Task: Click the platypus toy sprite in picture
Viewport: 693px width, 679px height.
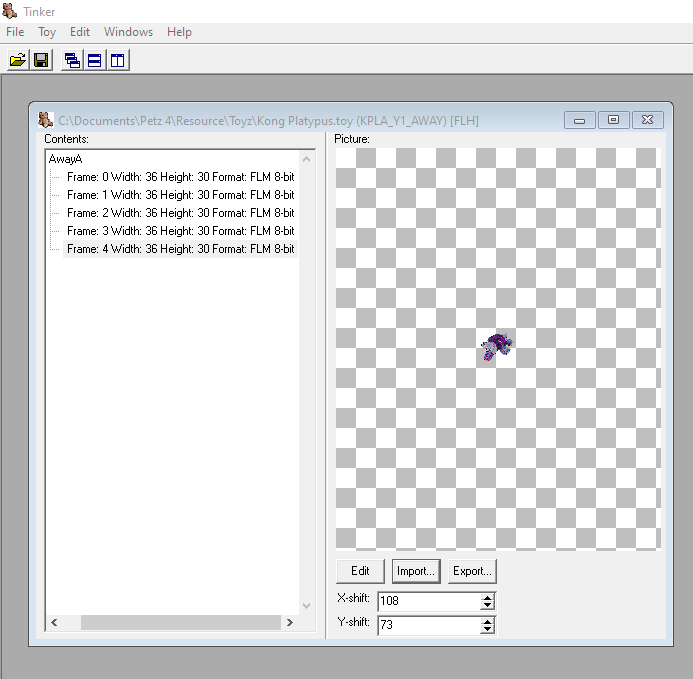Action: point(498,347)
